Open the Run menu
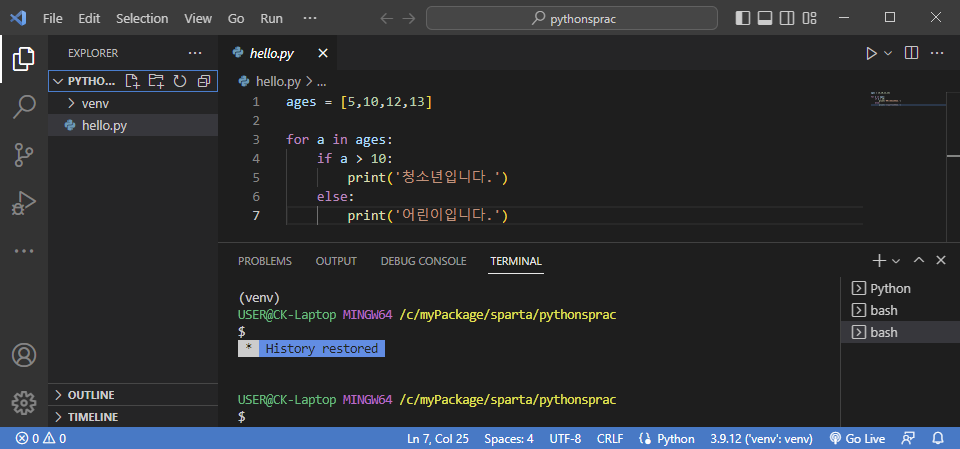 pyautogui.click(x=271, y=18)
